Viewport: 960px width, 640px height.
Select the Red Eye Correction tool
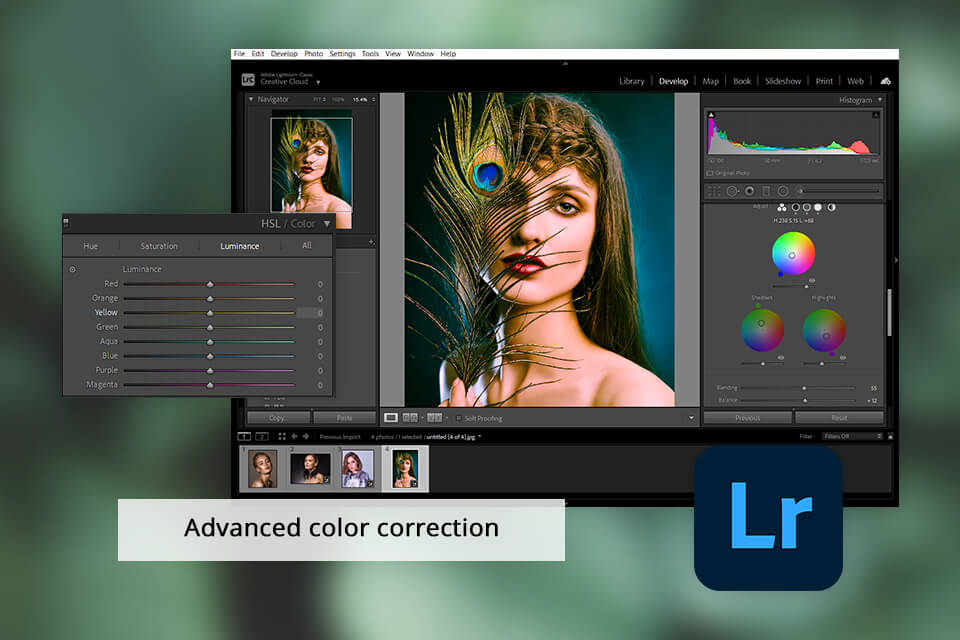(x=749, y=191)
